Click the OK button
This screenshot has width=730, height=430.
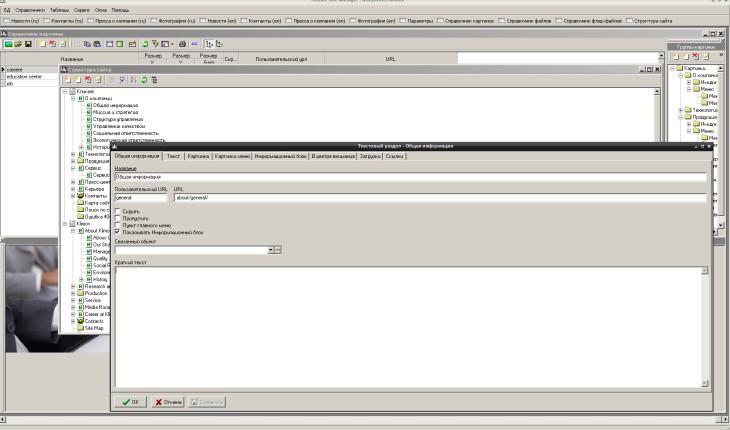pyautogui.click(x=130, y=402)
